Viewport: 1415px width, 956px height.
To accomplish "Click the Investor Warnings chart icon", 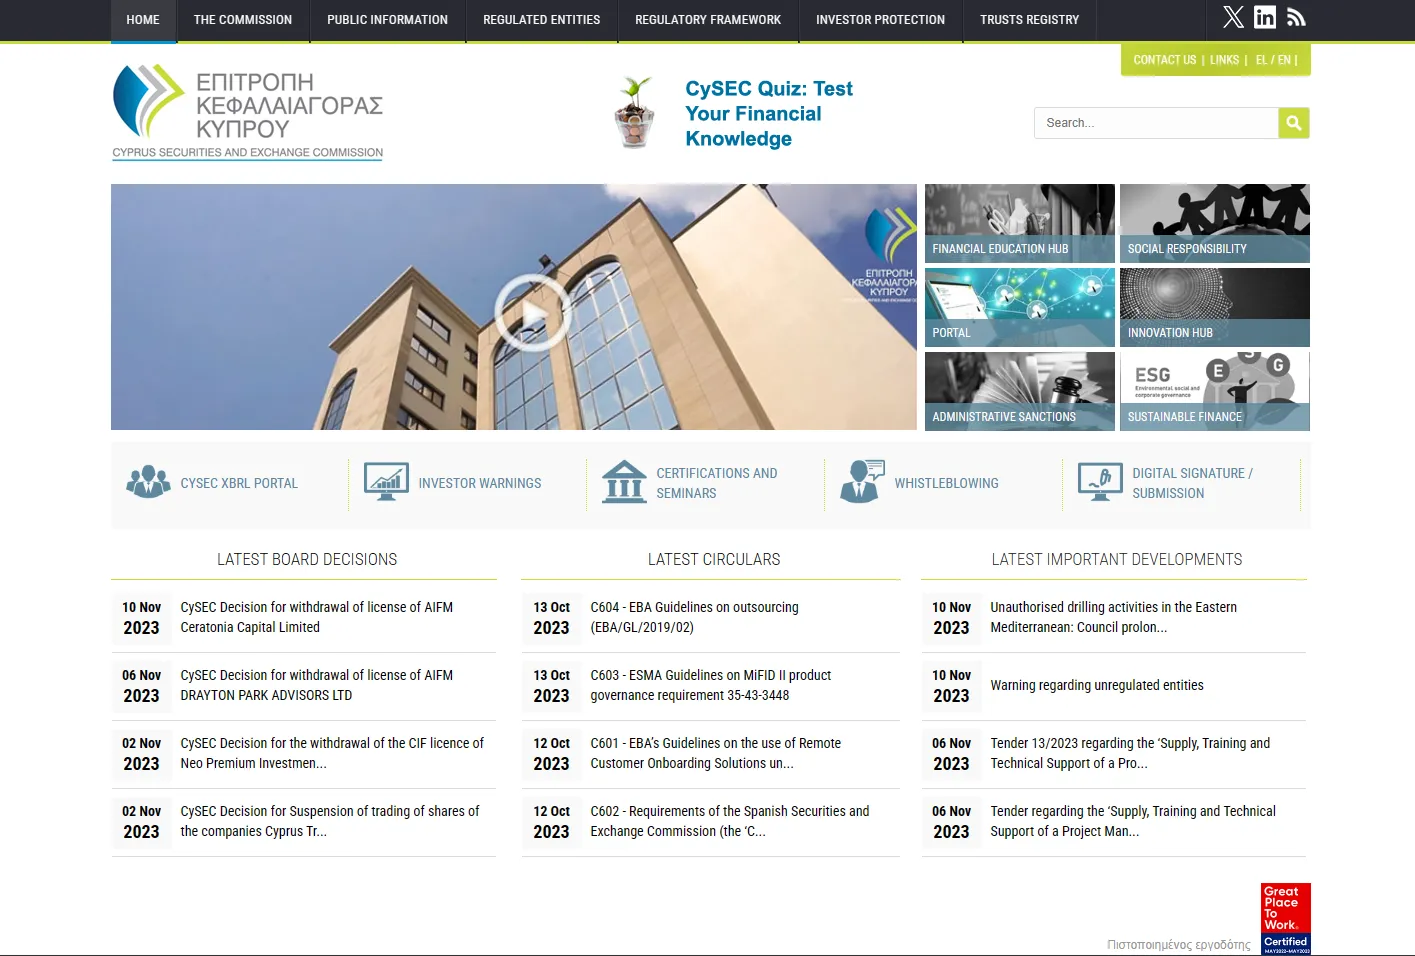I will coord(386,482).
